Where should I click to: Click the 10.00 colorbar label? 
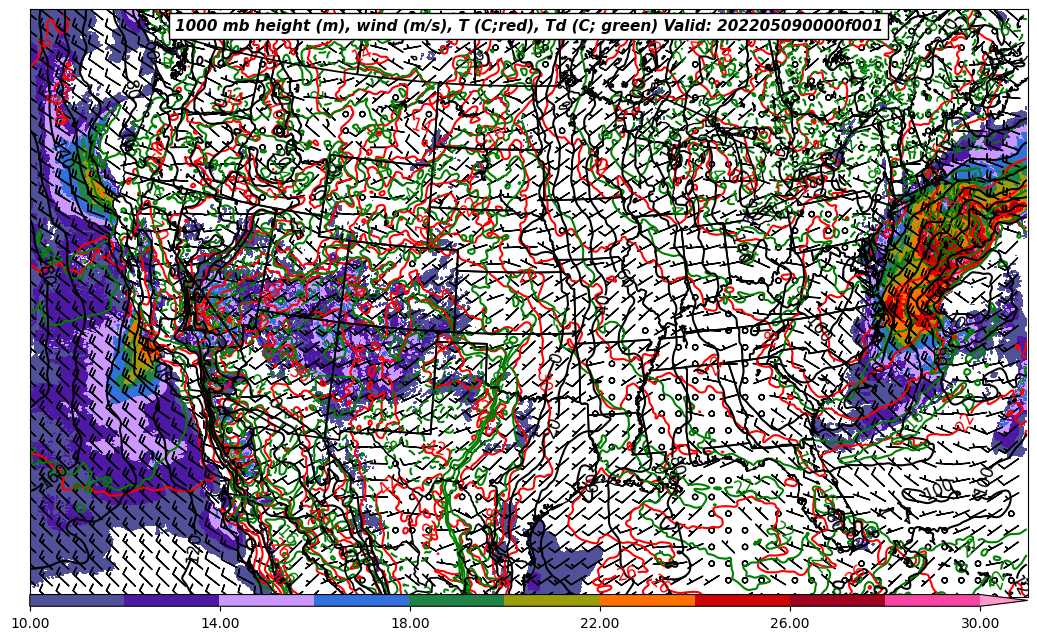coord(30,623)
